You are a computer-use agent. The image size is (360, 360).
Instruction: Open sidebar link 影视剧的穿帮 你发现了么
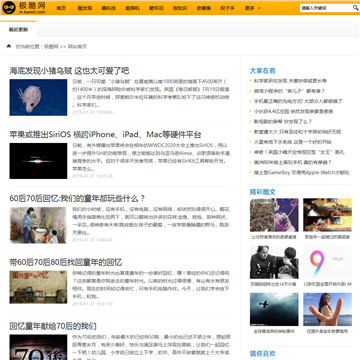click(x=283, y=121)
